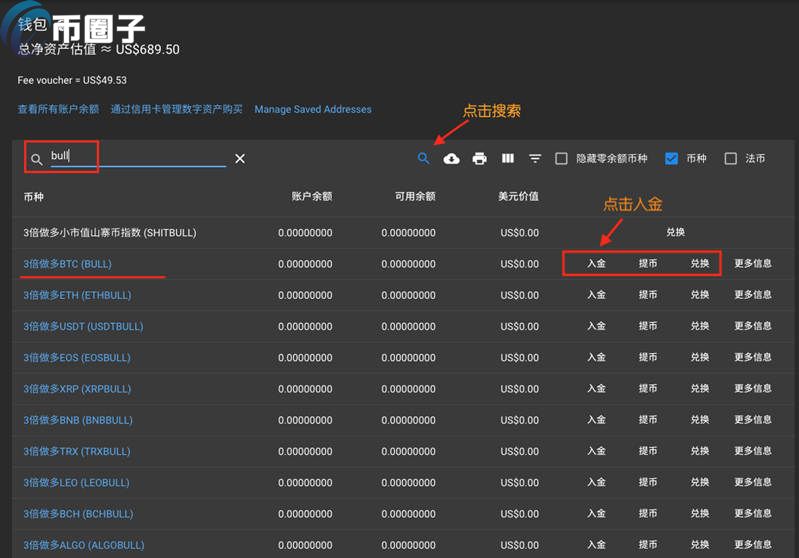Click 入金 in the LEOBULL row

coord(596,482)
